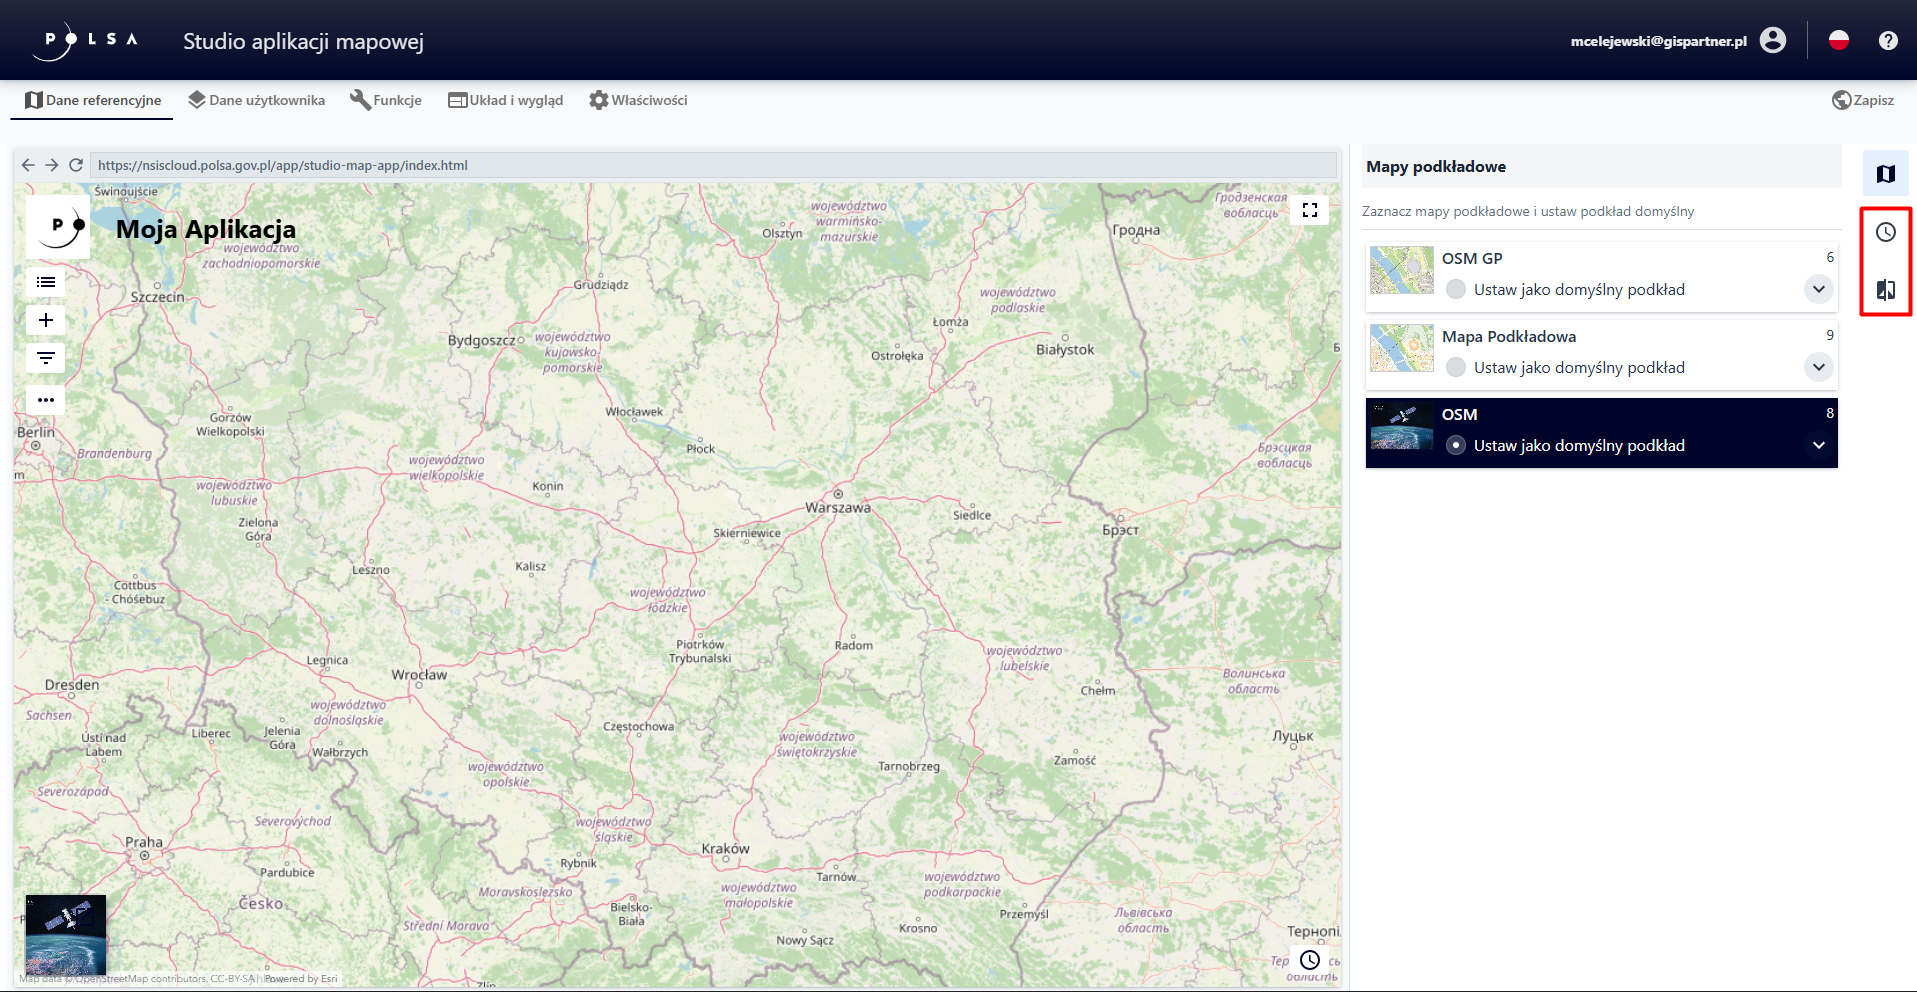The height and width of the screenshot is (992, 1917).
Task: Open the three-dot more options on map
Action: click(45, 400)
